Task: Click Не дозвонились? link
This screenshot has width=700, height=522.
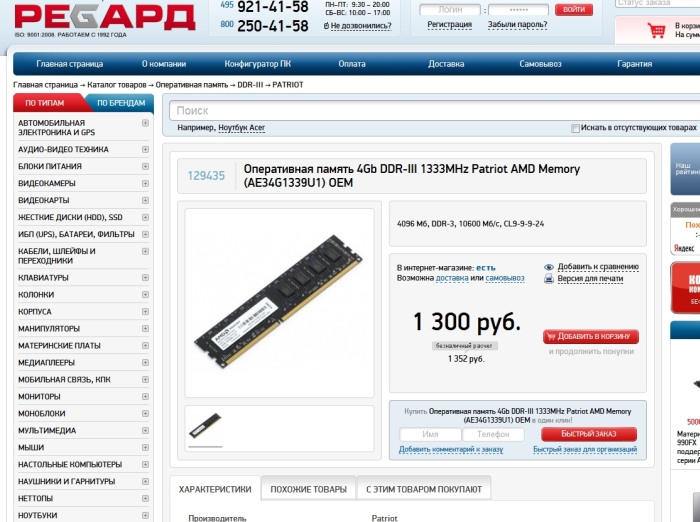Action: pos(361,26)
